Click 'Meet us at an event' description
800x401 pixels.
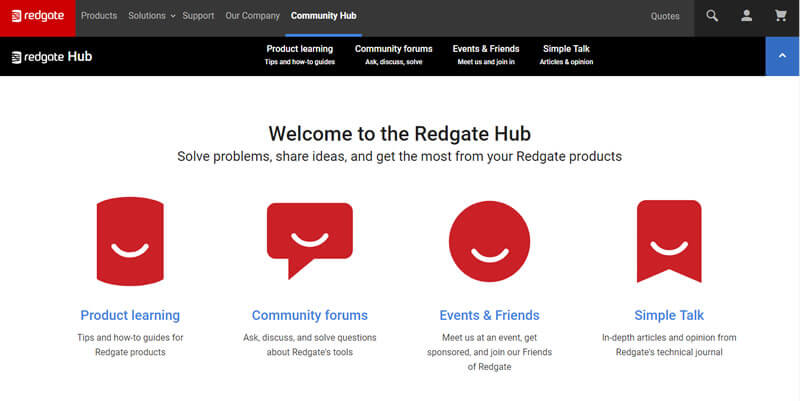489,352
